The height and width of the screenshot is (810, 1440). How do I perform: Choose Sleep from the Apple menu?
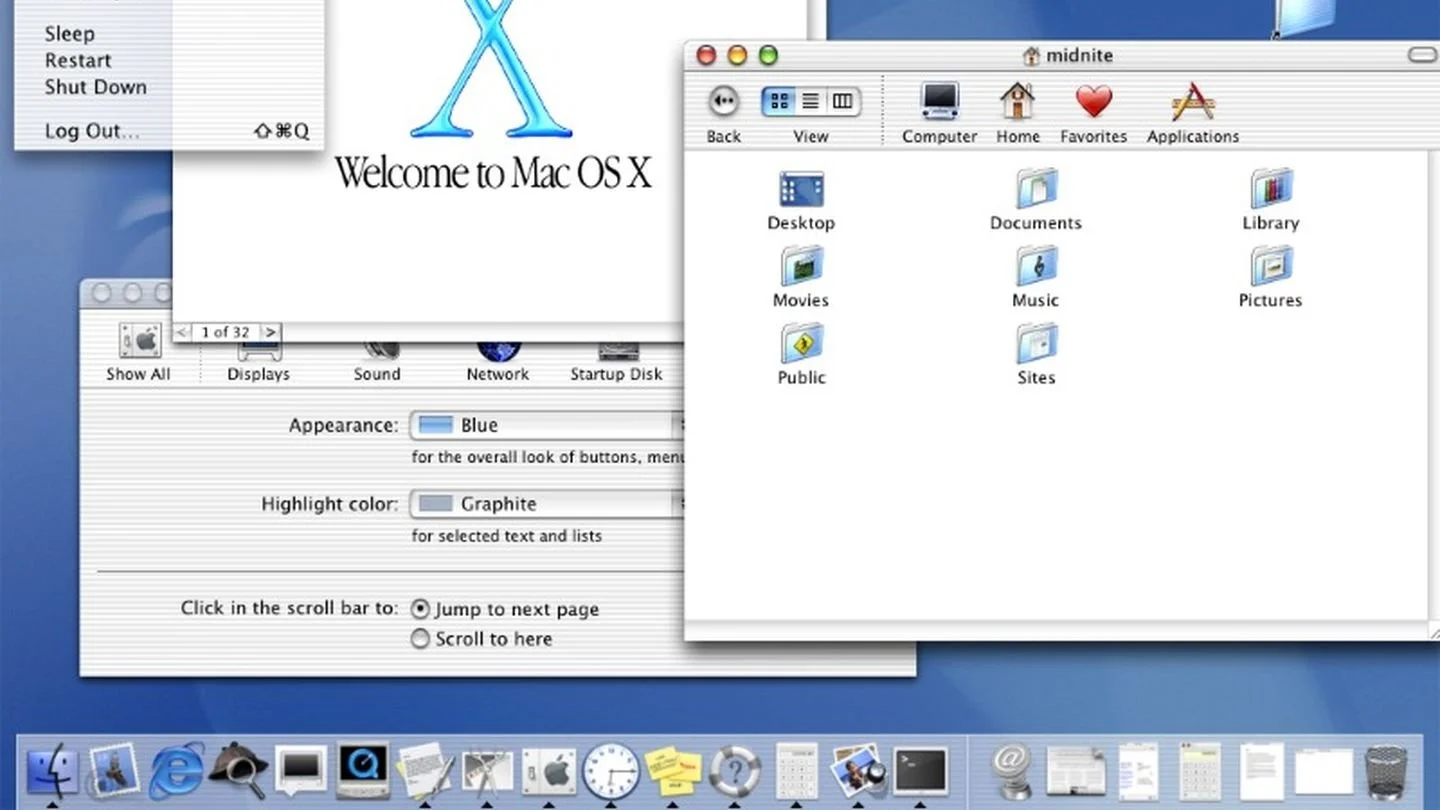(x=70, y=34)
